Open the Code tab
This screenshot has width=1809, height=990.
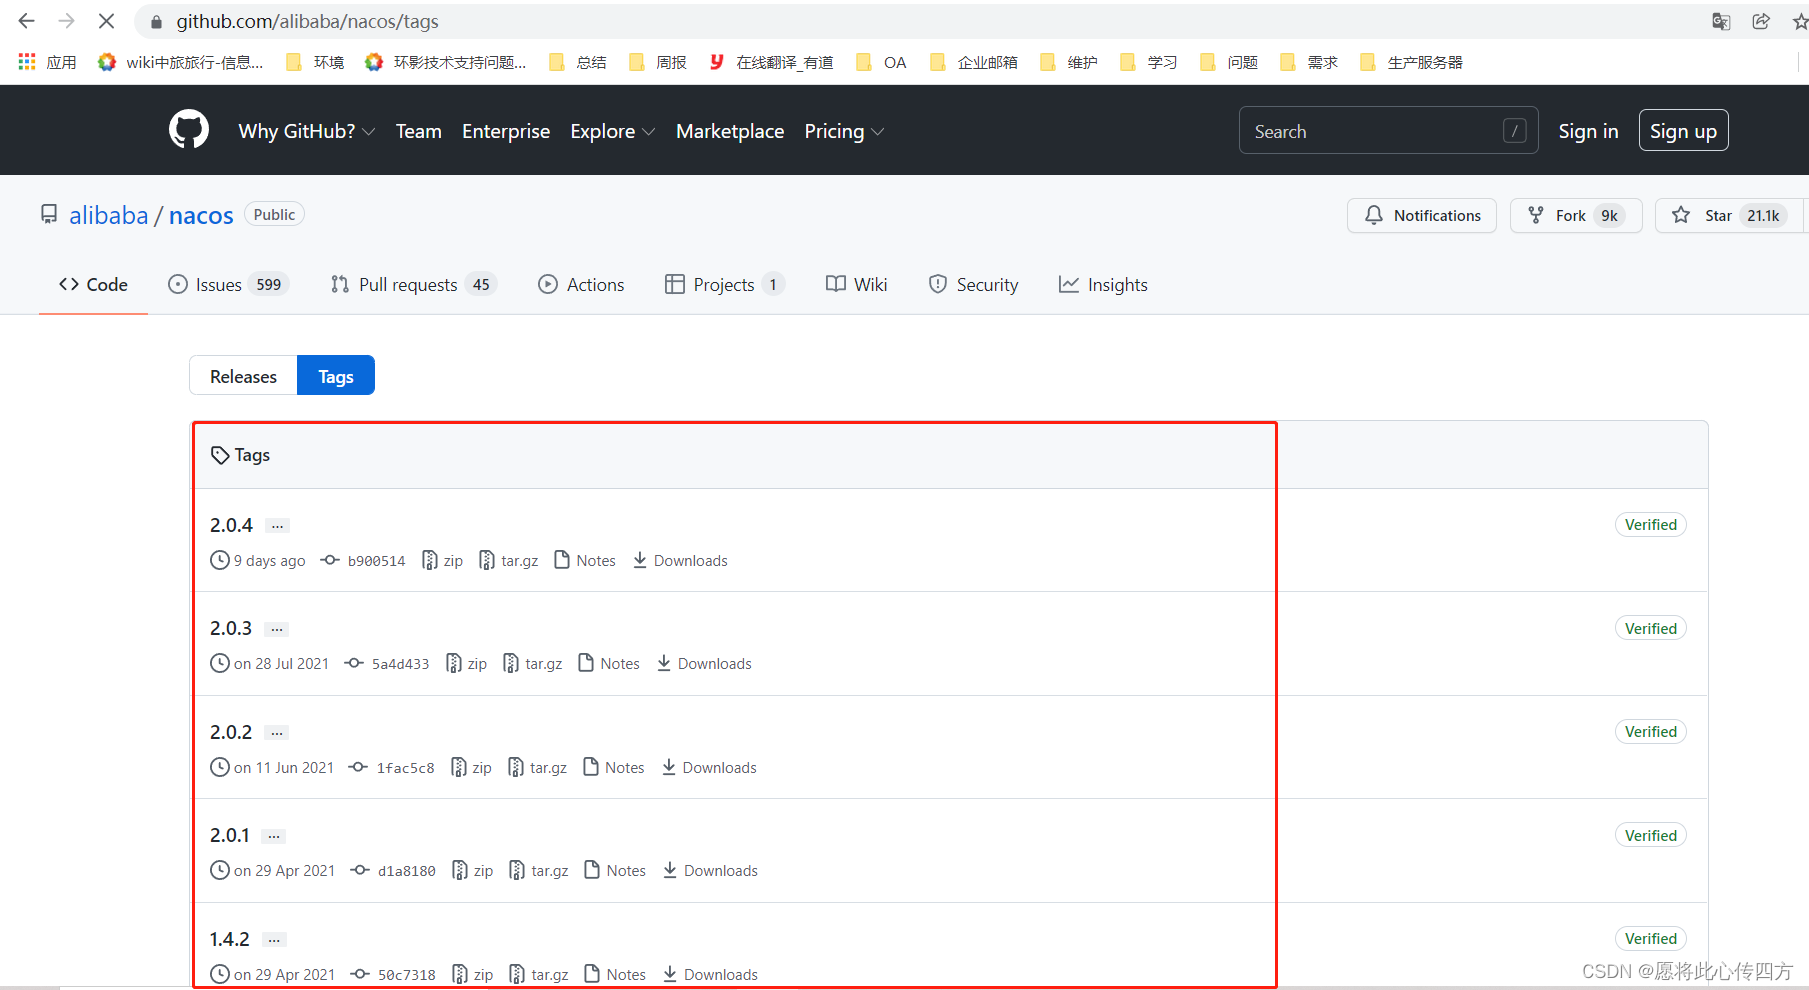click(93, 285)
